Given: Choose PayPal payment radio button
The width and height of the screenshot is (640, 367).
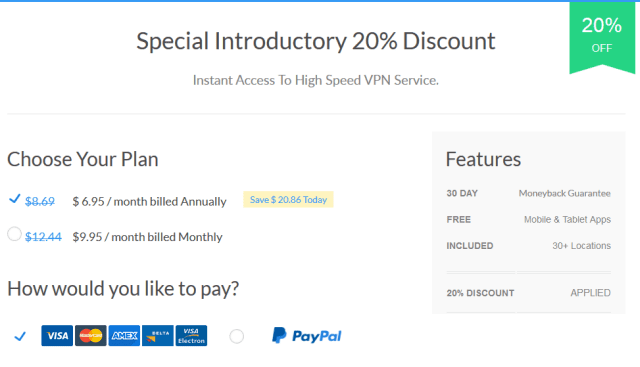Looking at the screenshot, I should (x=237, y=336).
